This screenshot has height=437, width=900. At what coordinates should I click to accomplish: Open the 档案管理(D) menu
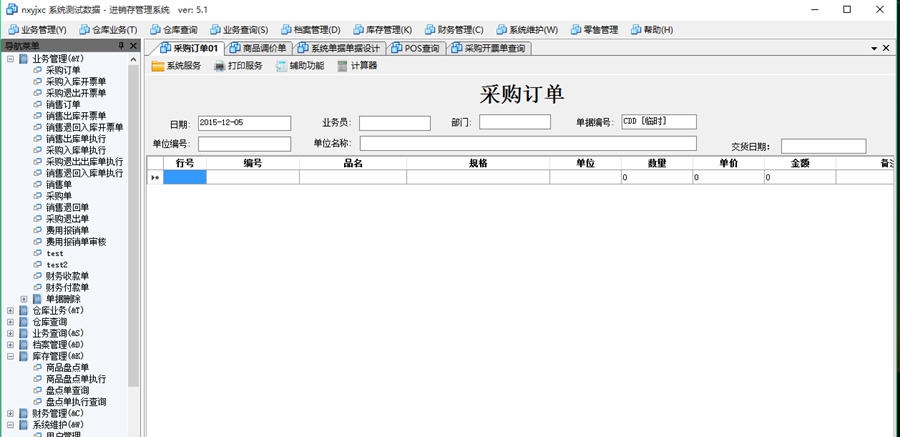click(311, 30)
